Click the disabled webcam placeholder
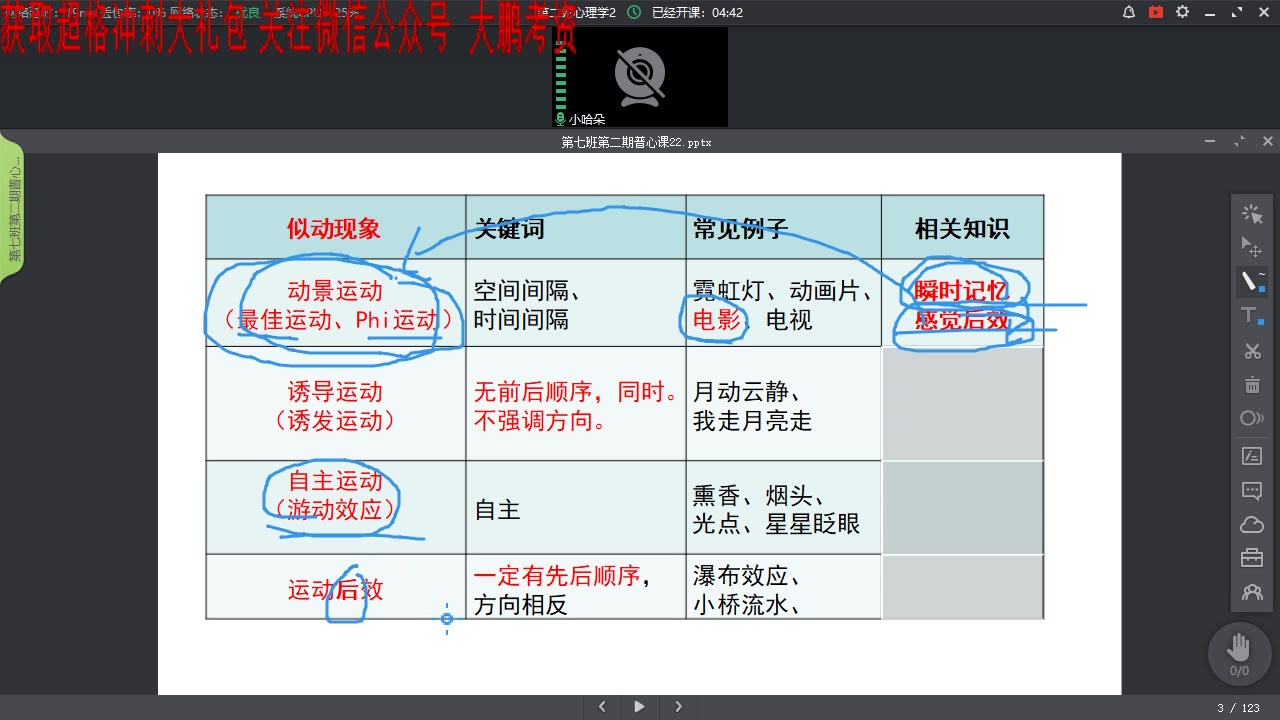This screenshot has width=1280, height=720. [640, 78]
